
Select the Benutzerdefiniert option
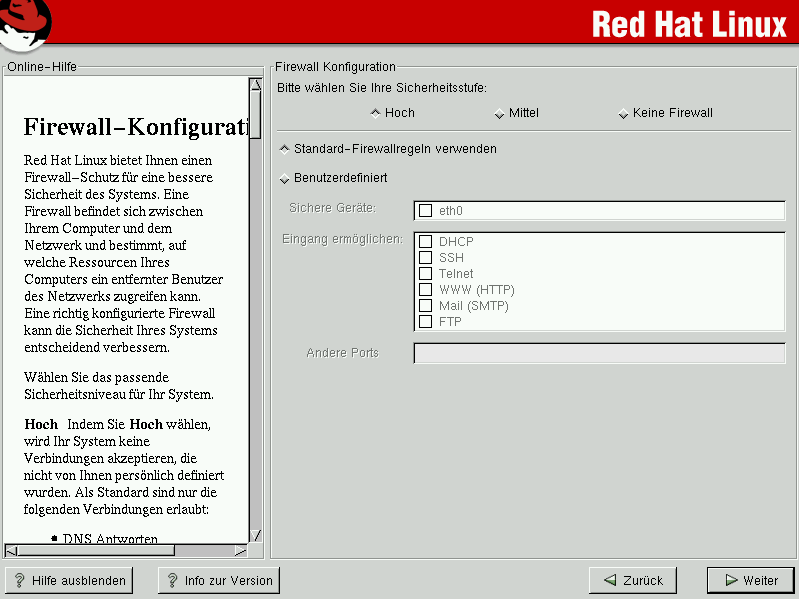285,178
